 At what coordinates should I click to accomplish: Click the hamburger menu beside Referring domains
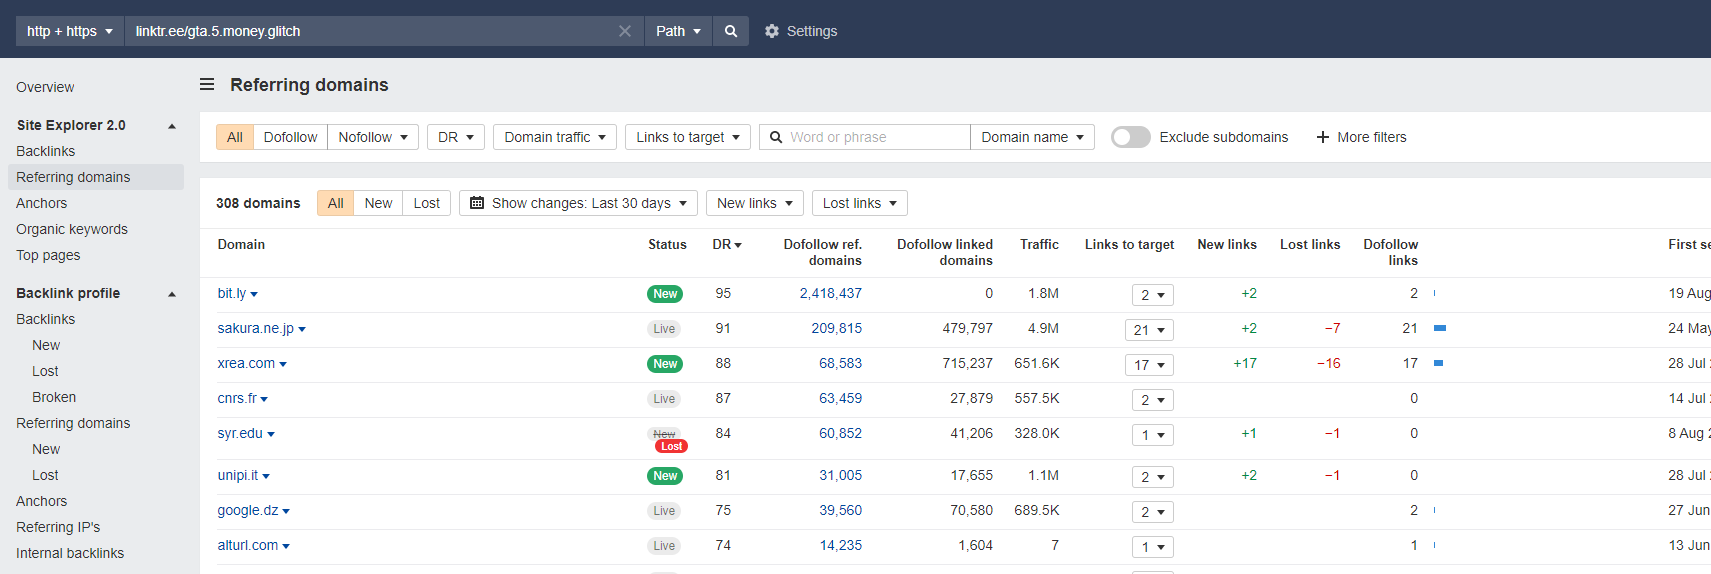(207, 85)
